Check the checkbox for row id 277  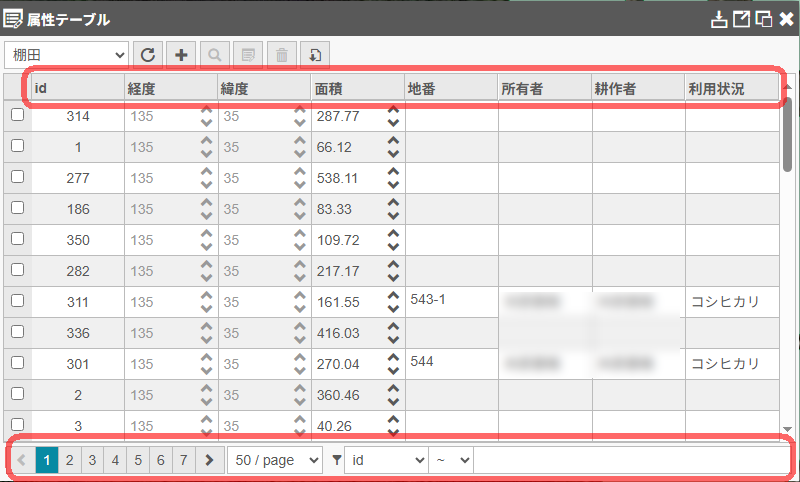[17, 176]
